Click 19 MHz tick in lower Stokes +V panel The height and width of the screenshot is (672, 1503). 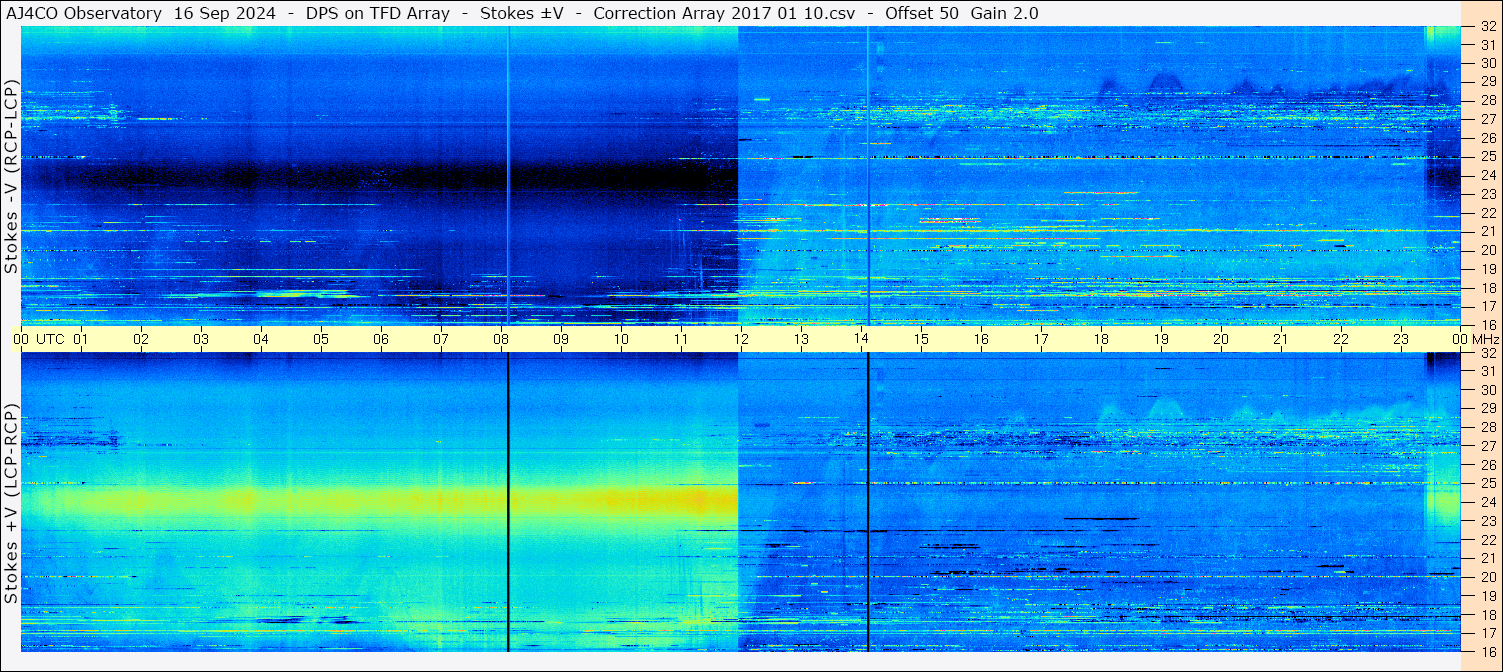tap(1487, 596)
